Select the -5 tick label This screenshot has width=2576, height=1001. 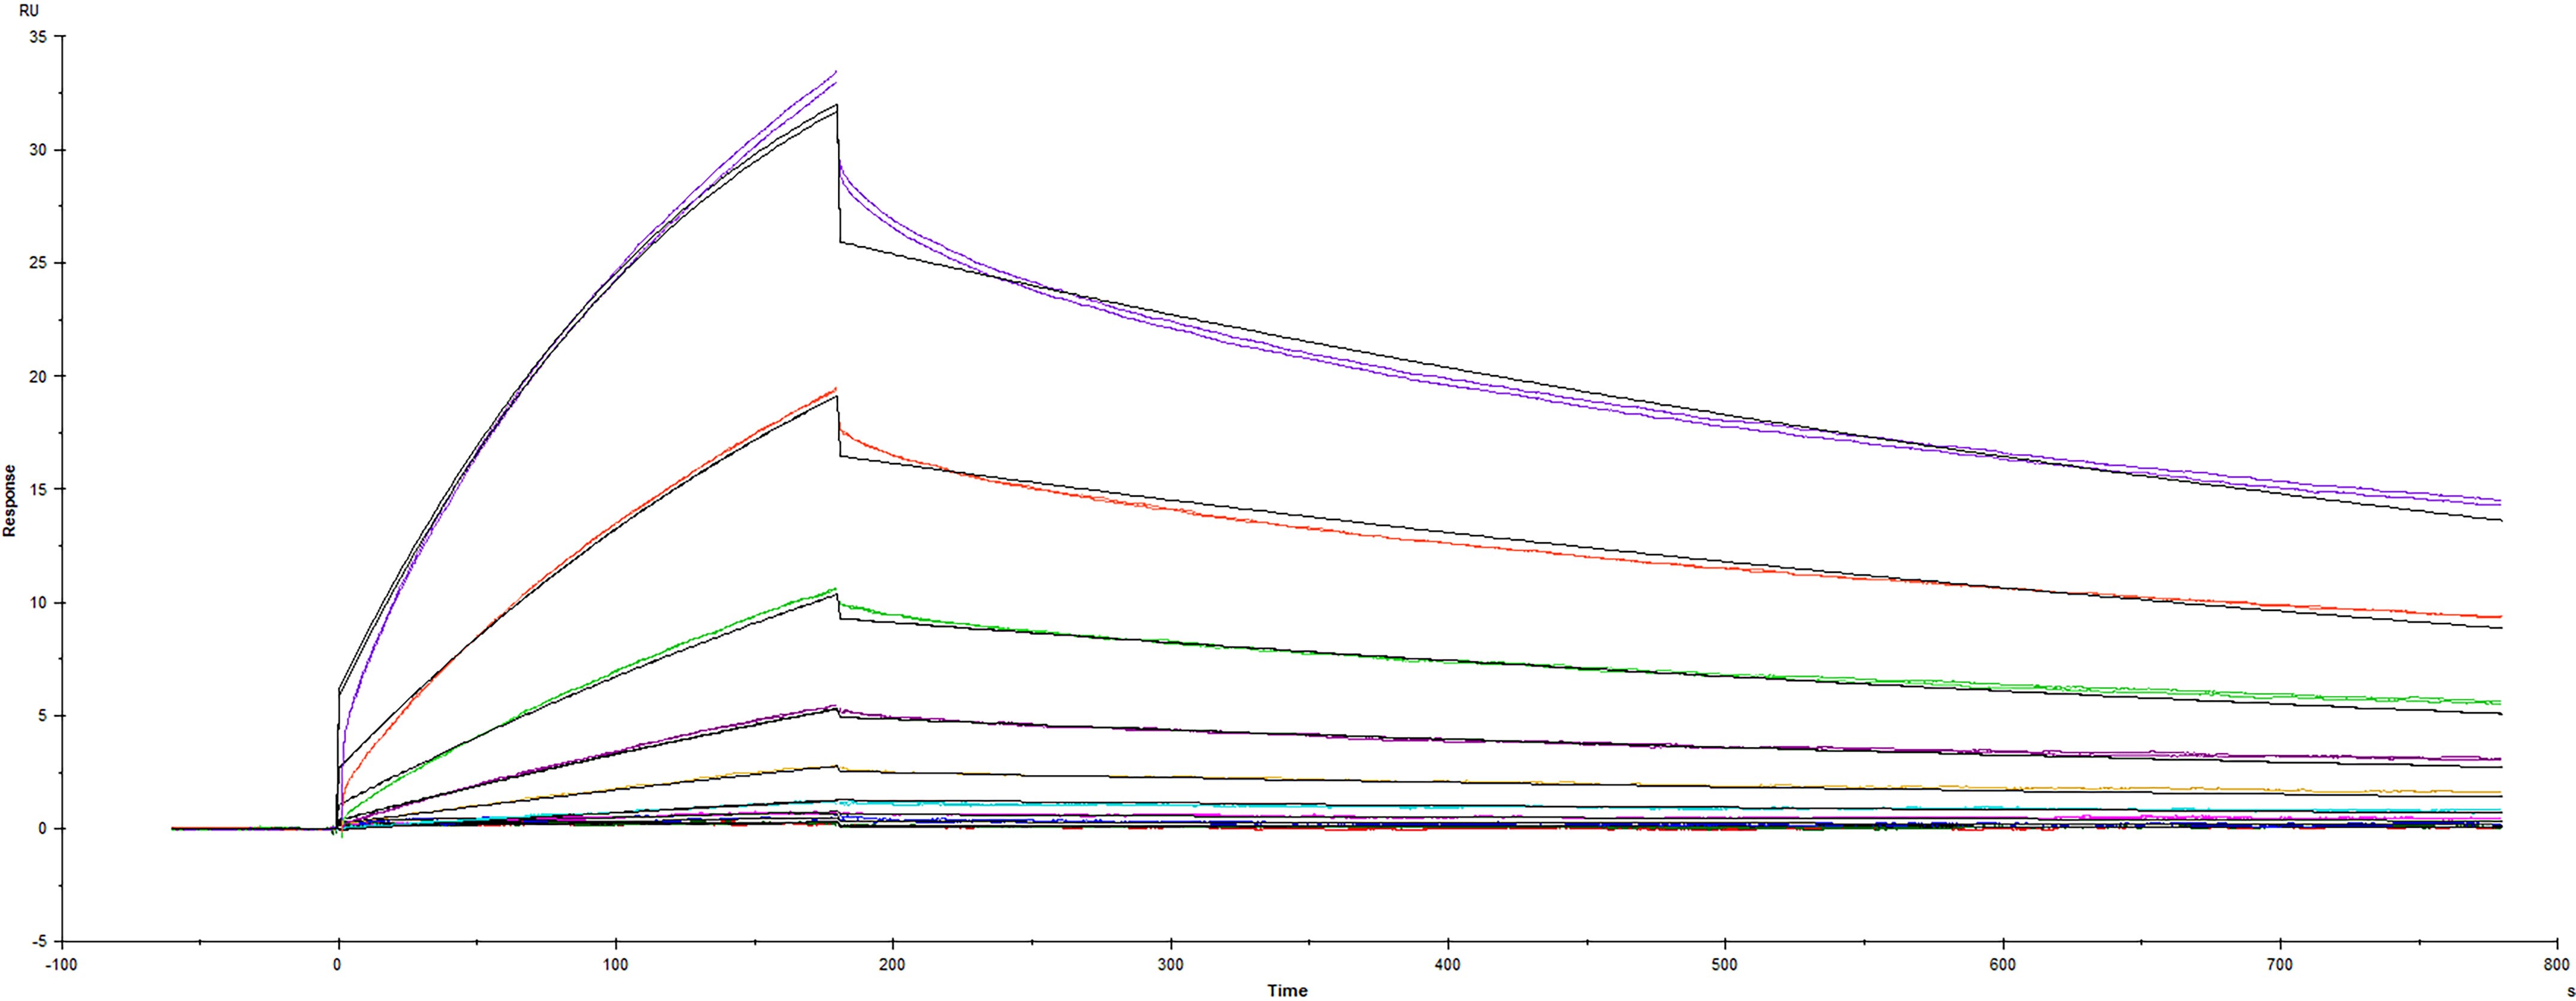pos(39,941)
